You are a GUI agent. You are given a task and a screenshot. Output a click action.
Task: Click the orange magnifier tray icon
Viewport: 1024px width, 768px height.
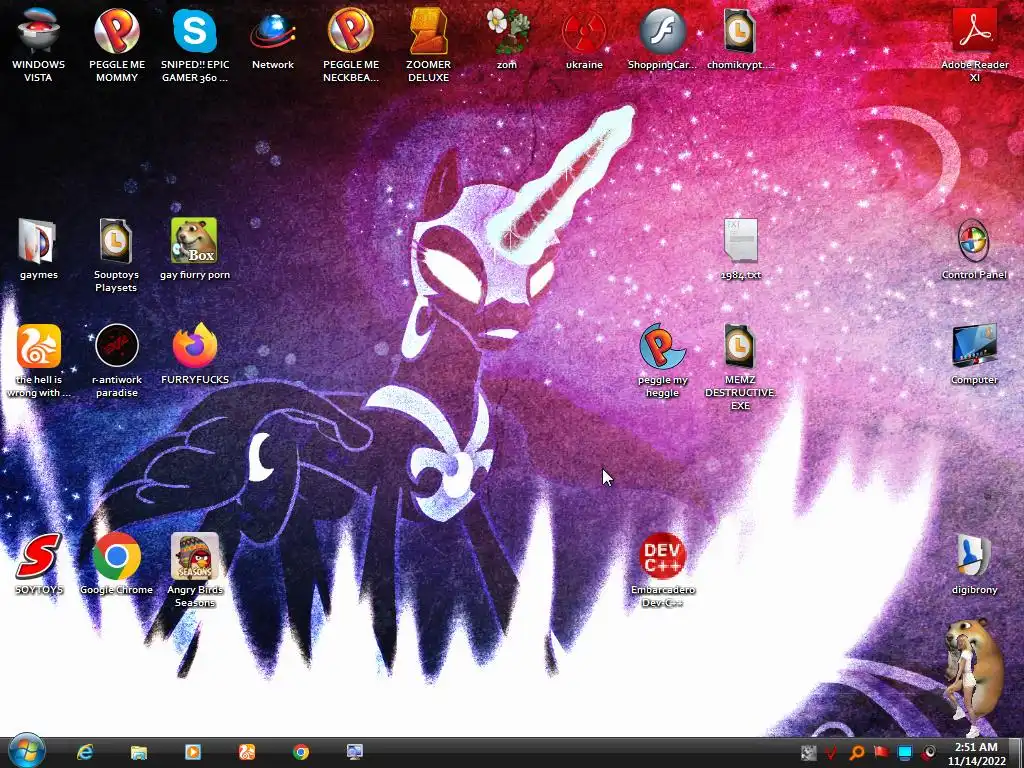pyautogui.click(x=857, y=753)
